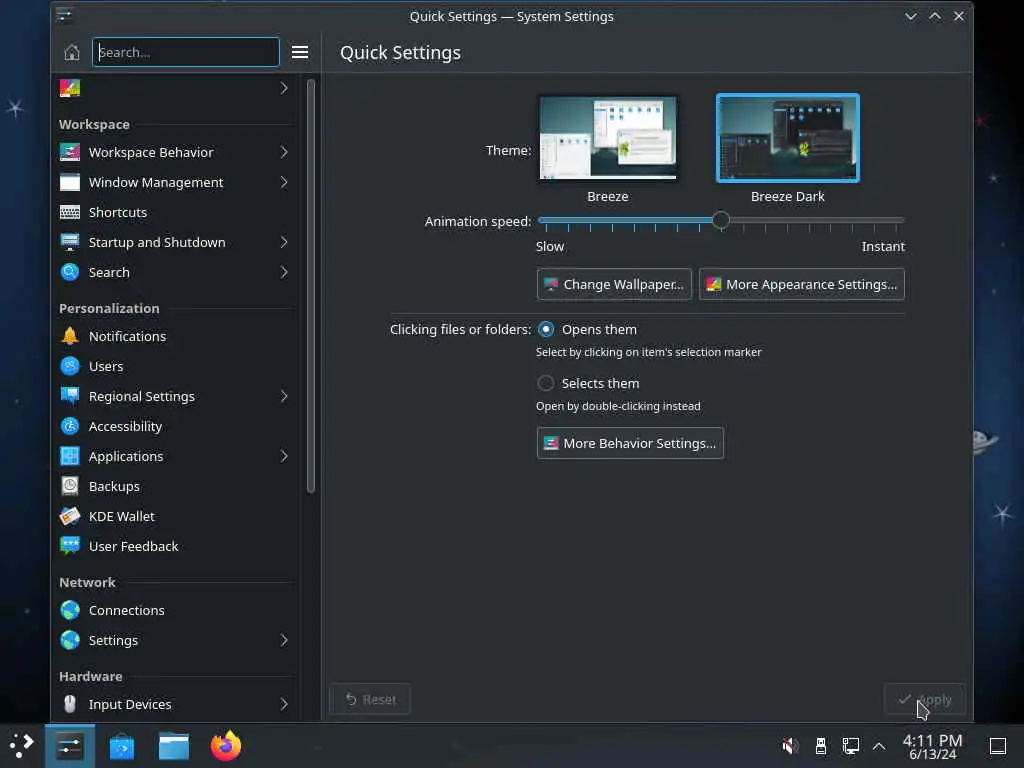Click the network tray icon
Screen dimensions: 1024x768
click(850, 746)
